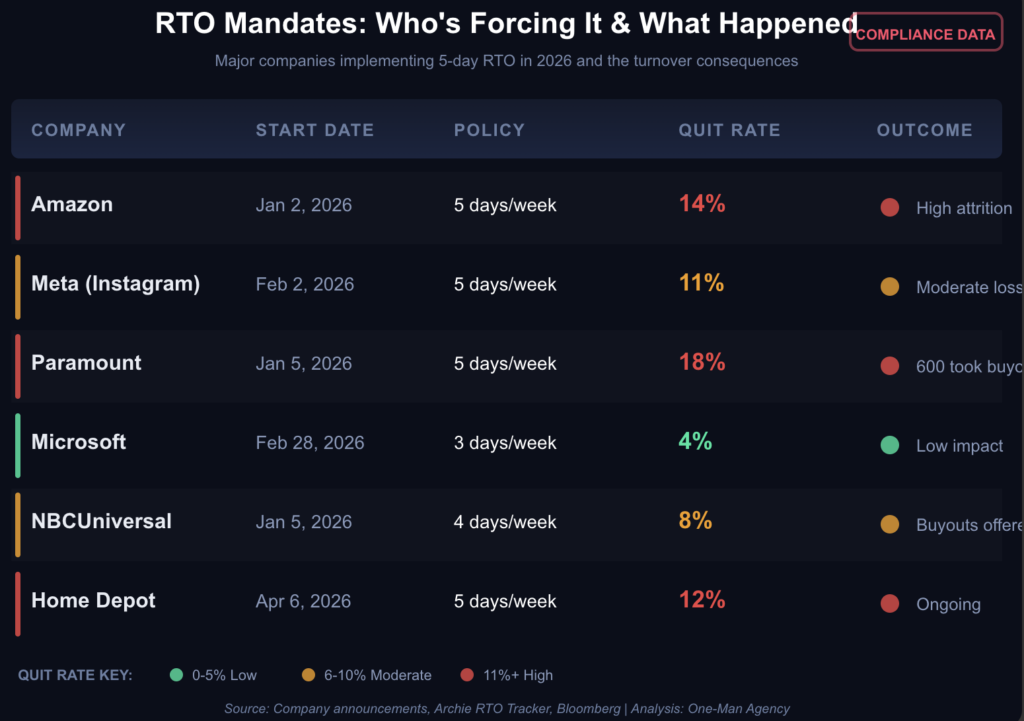This screenshot has height=721, width=1024.
Task: Select the Policy column header
Action: pyautogui.click(x=489, y=130)
